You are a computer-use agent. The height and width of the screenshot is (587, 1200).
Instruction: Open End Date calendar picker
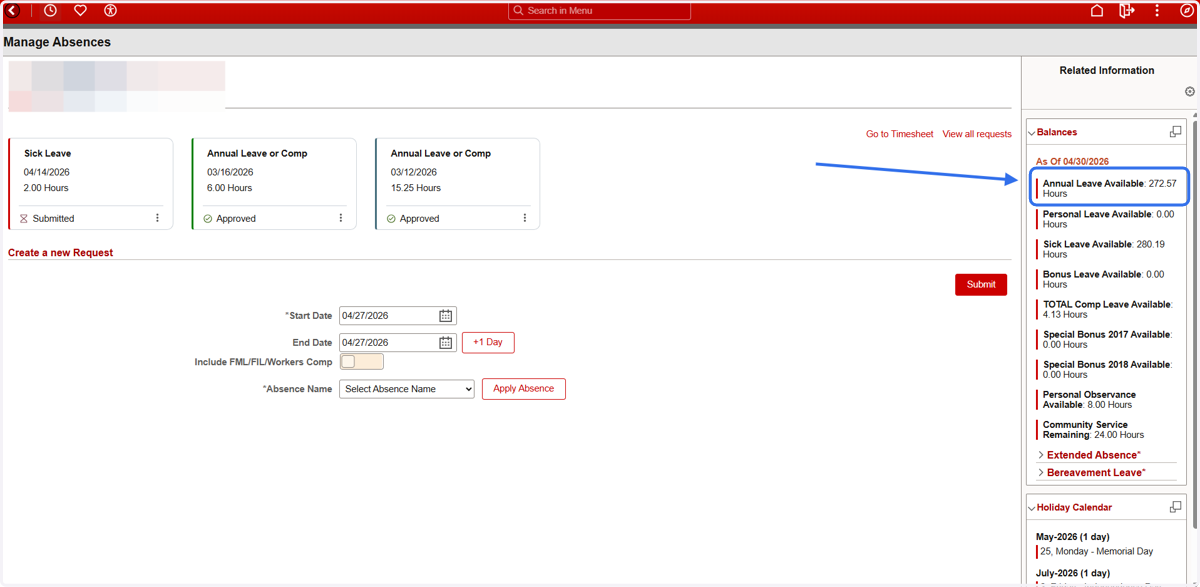coord(446,343)
